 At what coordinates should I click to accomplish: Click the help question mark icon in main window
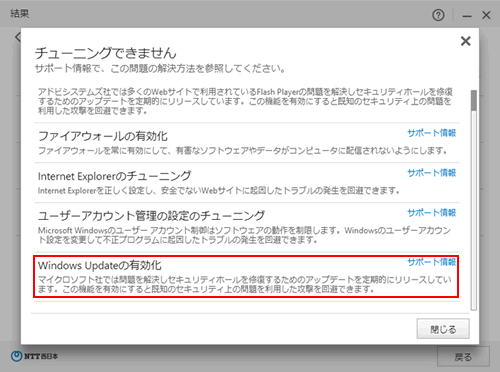[x=438, y=15]
